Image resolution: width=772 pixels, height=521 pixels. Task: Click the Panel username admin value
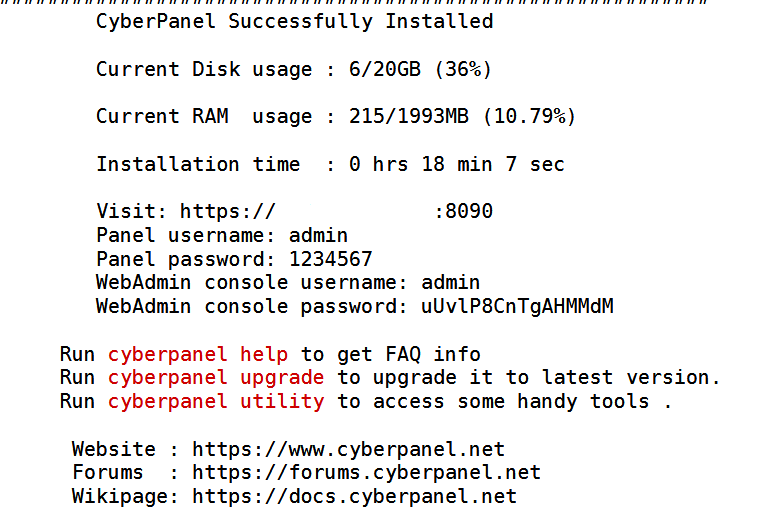318,236
